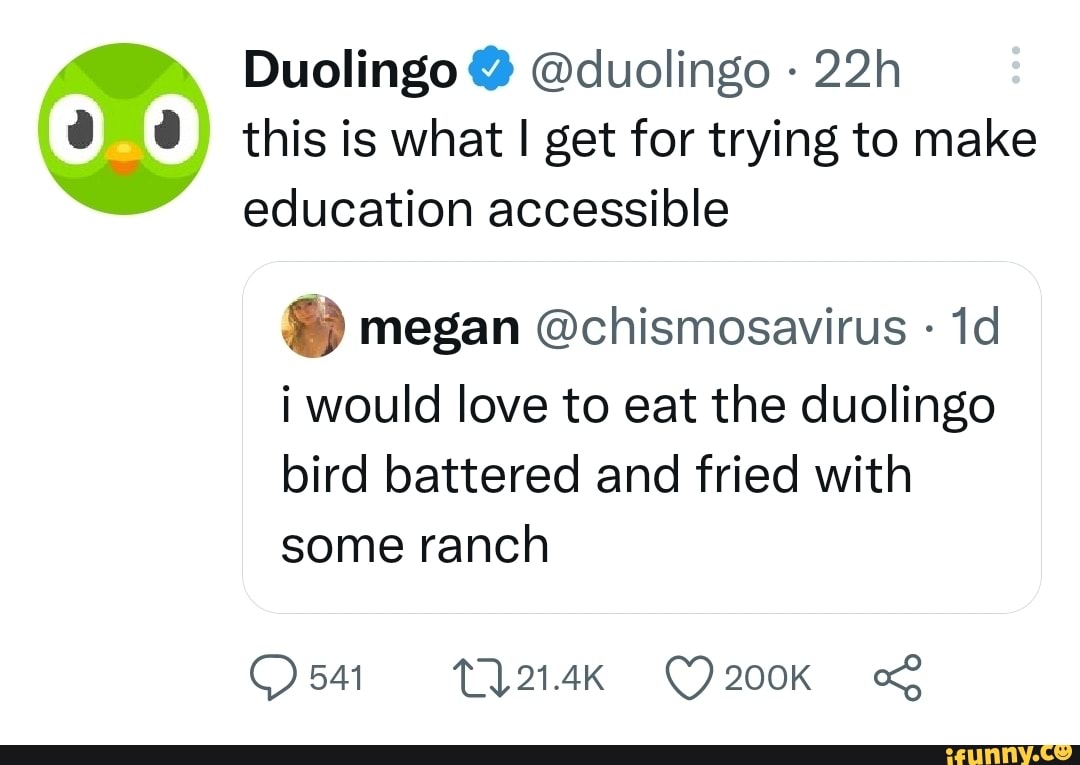
Task: Click the Duolingo display name
Action: point(348,68)
